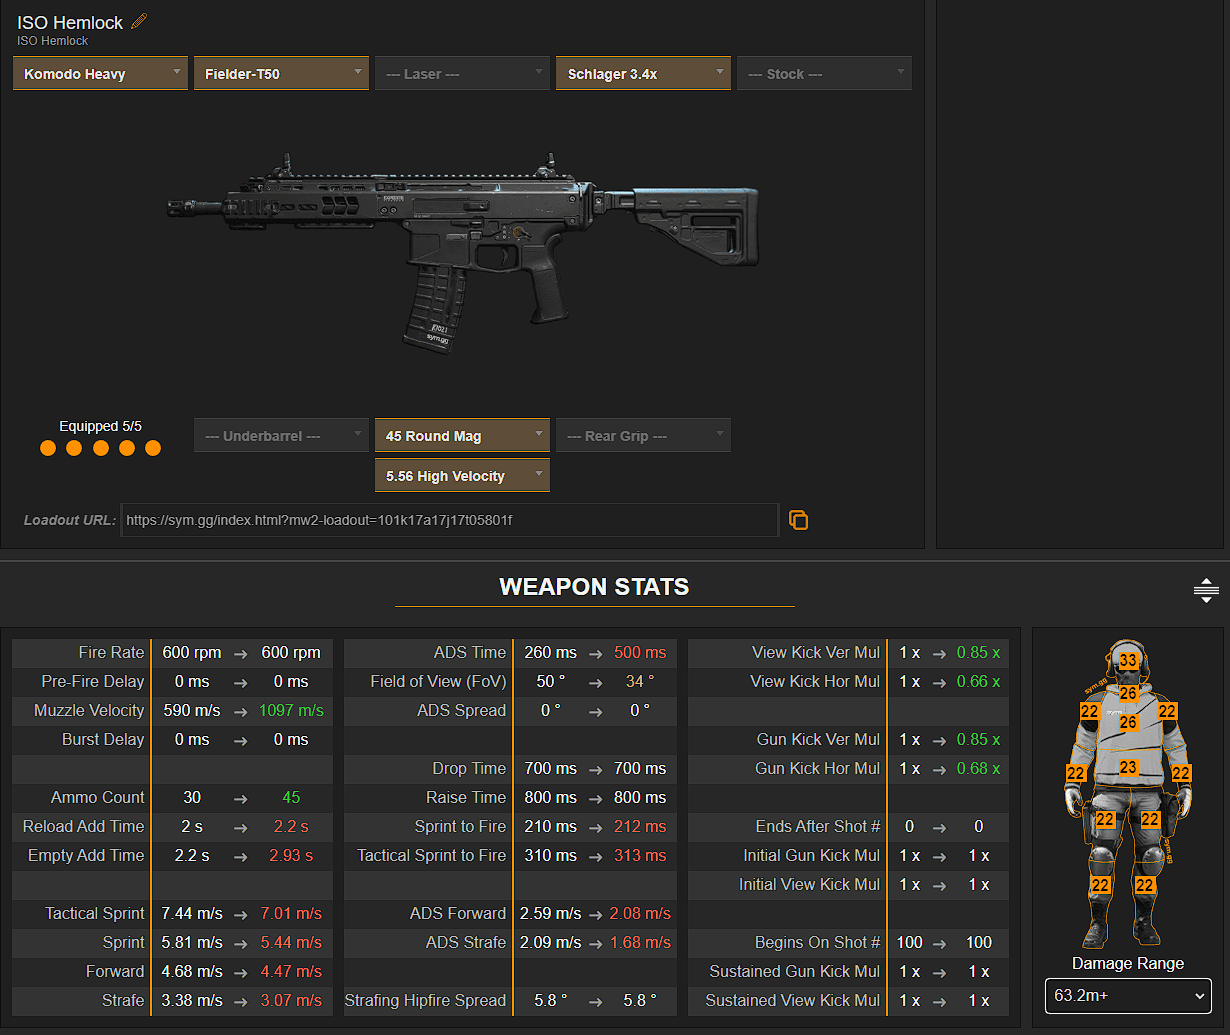
Task: Click the head damage value 33
Action: point(1128,660)
